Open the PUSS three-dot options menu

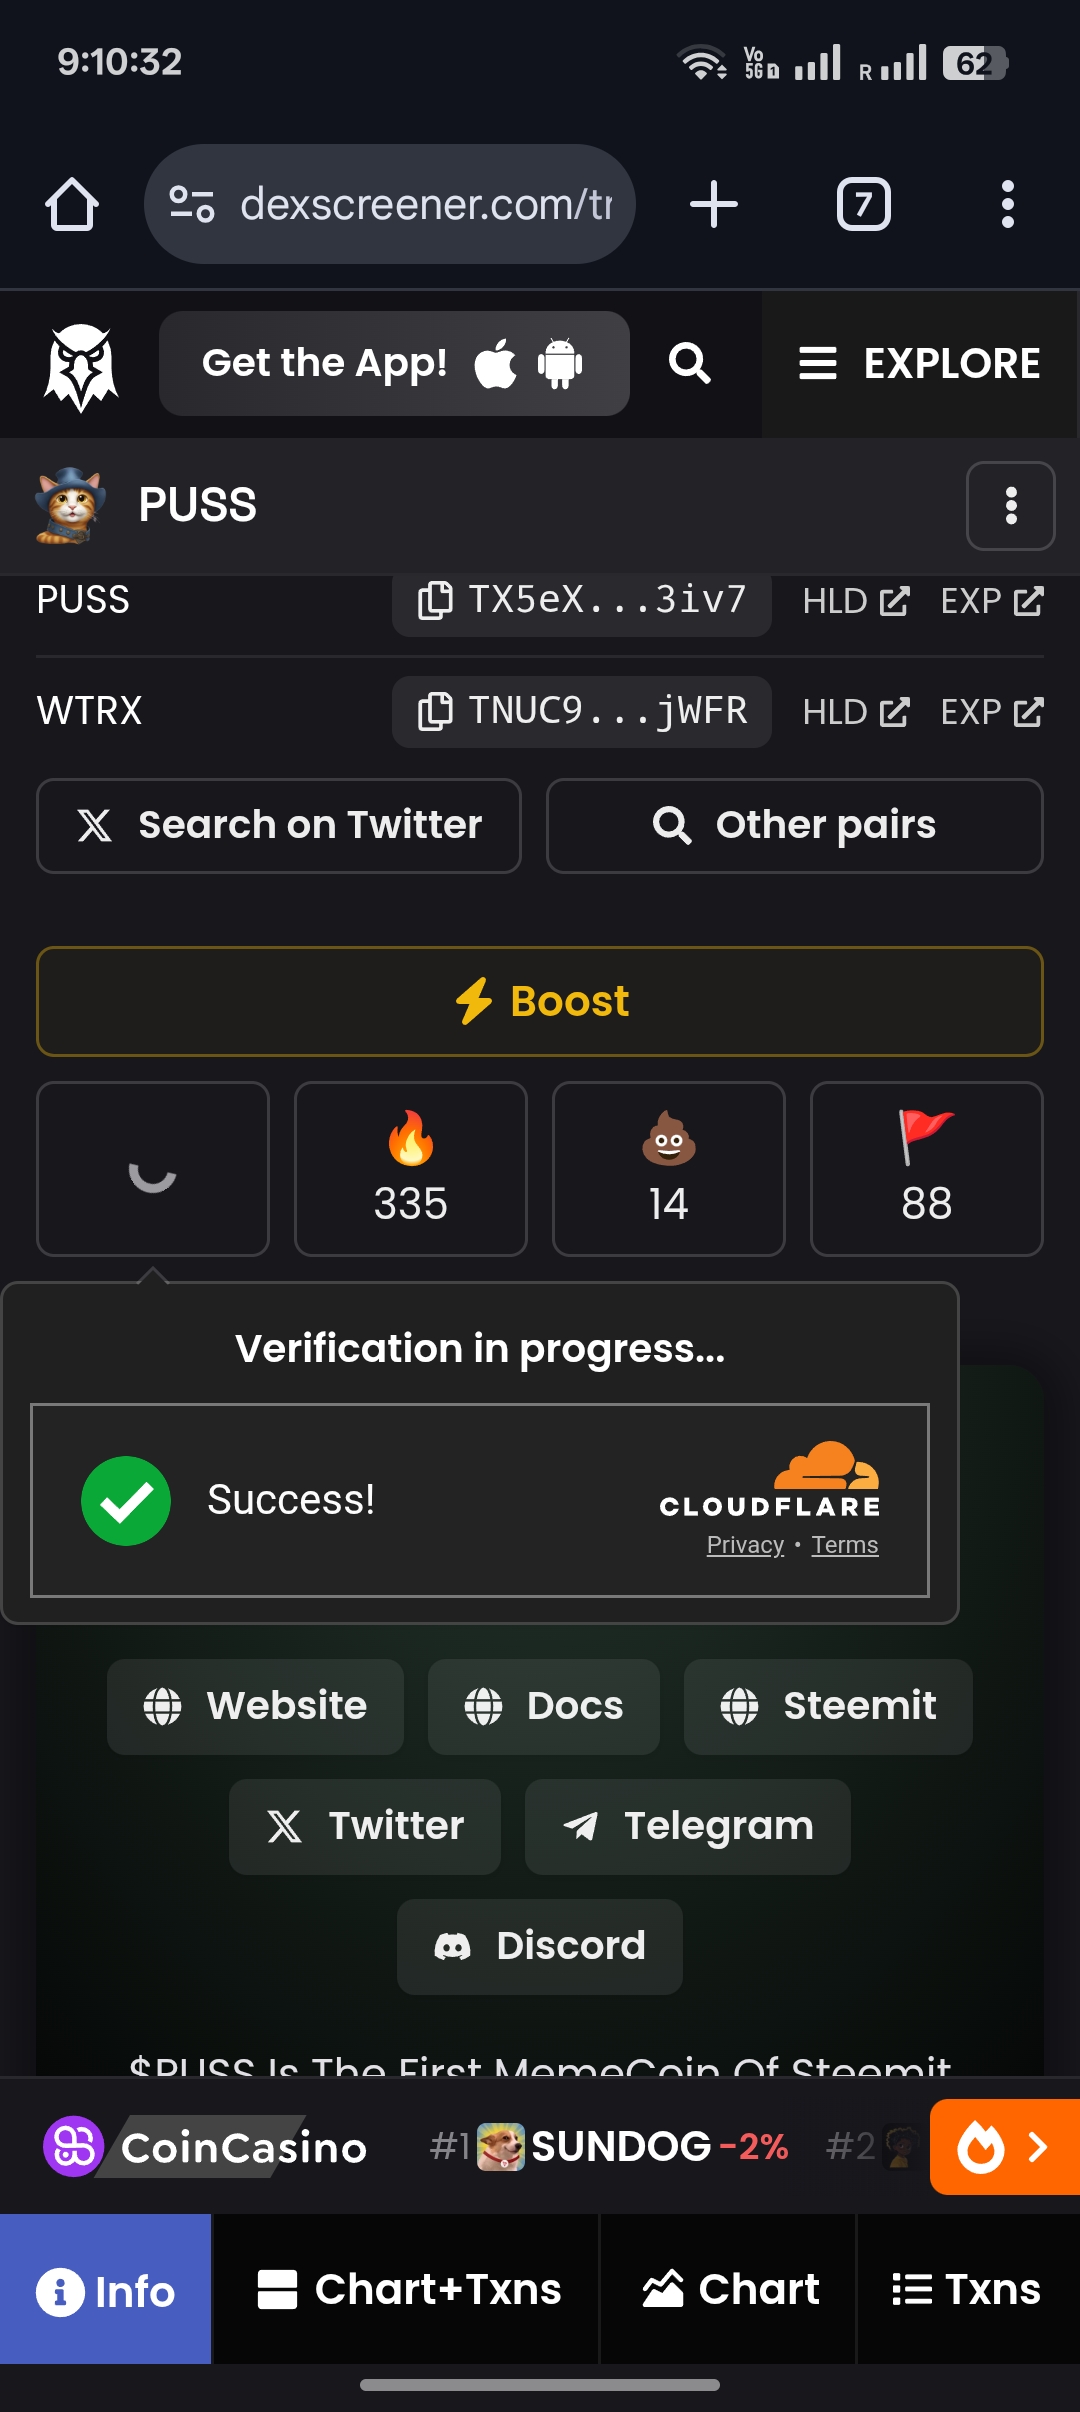1011,506
